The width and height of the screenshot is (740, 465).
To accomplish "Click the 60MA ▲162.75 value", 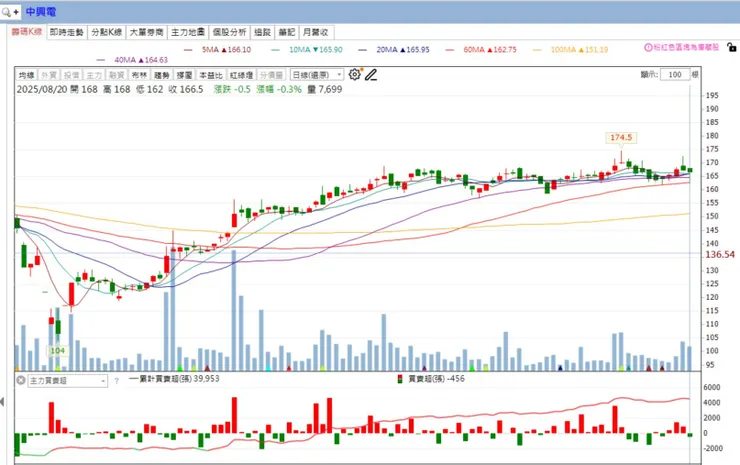I will pyautogui.click(x=490, y=50).
